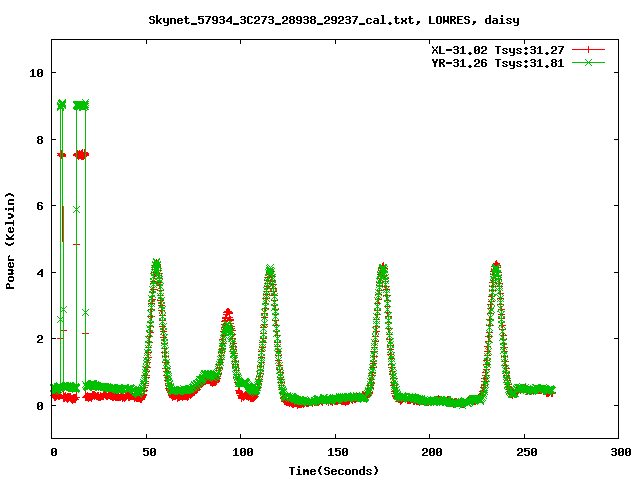
Task: Click the y-axis tick label '6'
Action: [x=40, y=206]
